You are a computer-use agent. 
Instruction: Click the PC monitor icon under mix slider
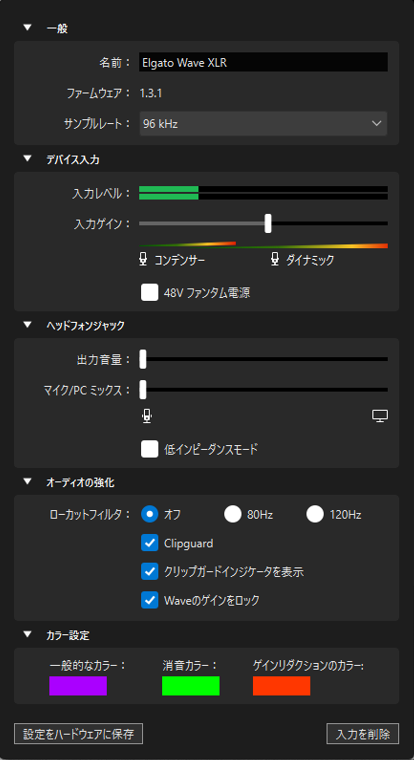tap(380, 416)
